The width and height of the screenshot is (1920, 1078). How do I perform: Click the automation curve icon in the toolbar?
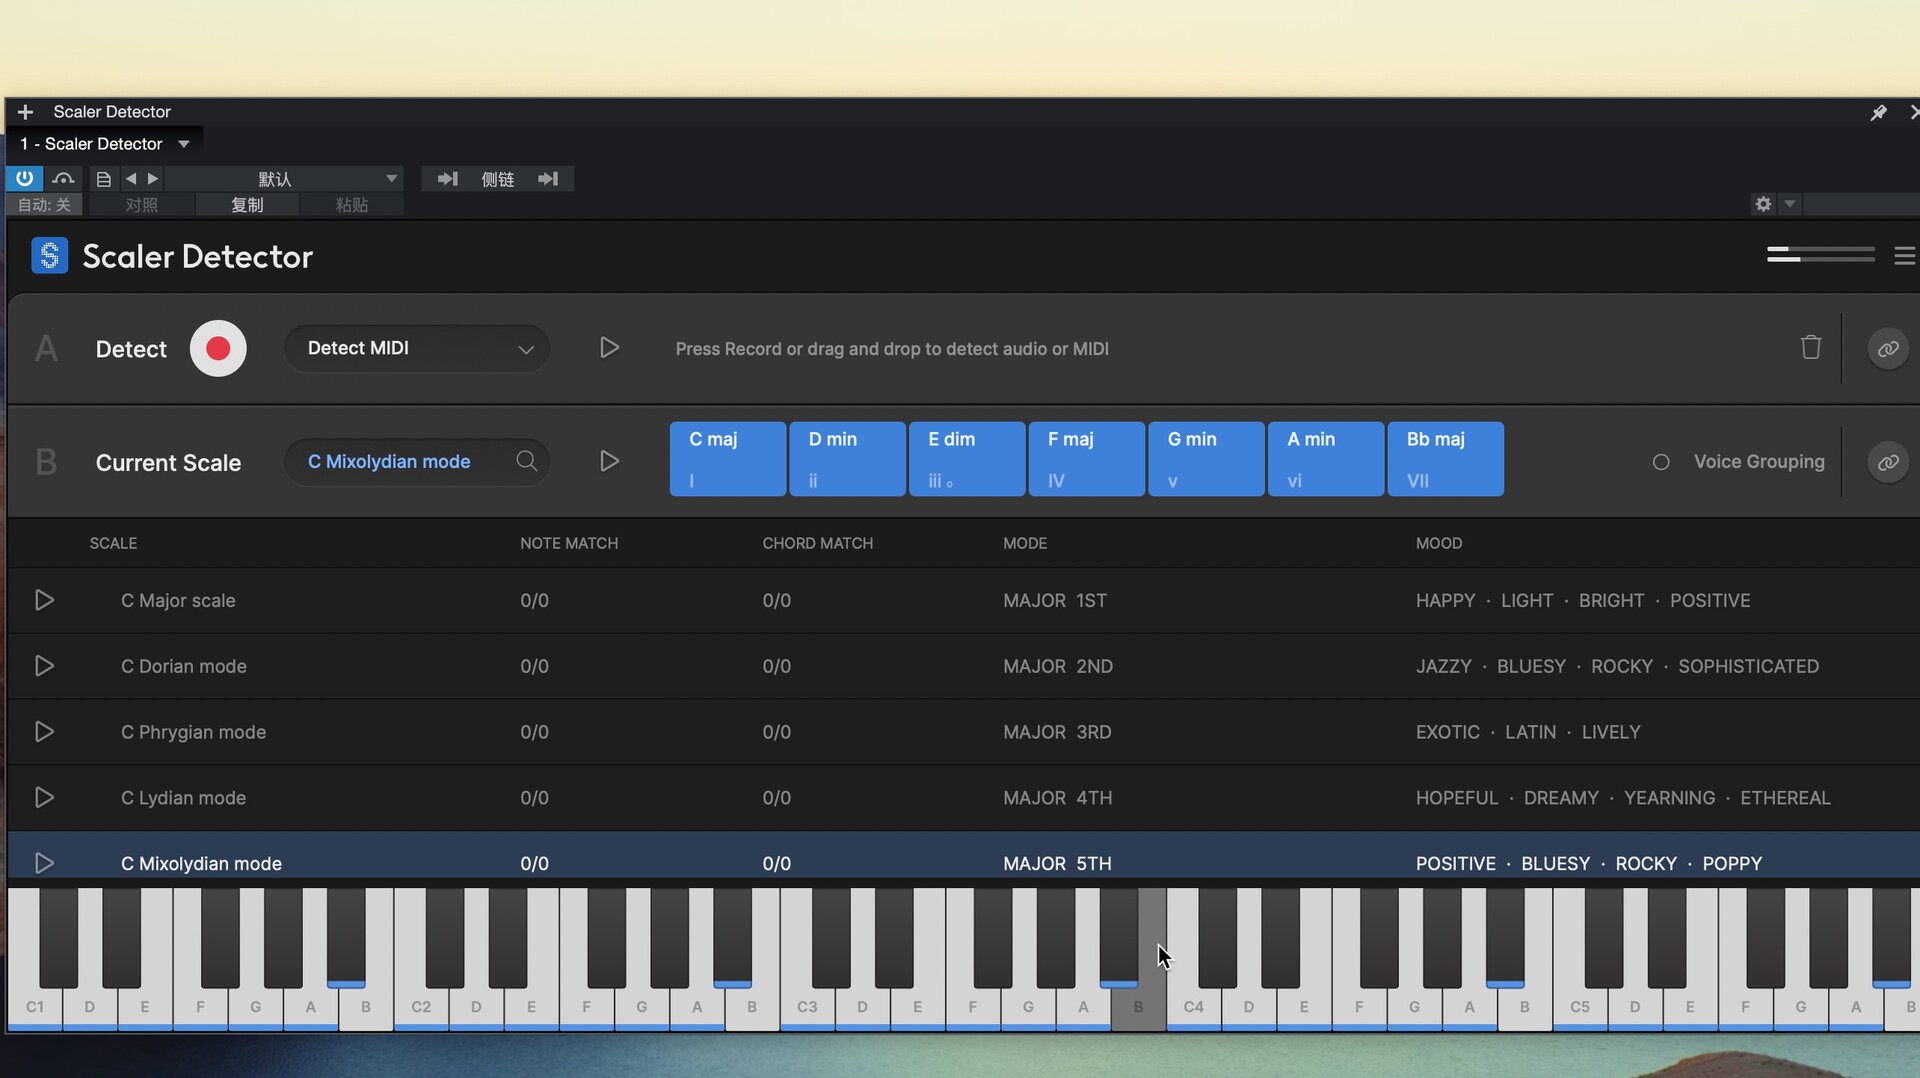[x=63, y=178]
